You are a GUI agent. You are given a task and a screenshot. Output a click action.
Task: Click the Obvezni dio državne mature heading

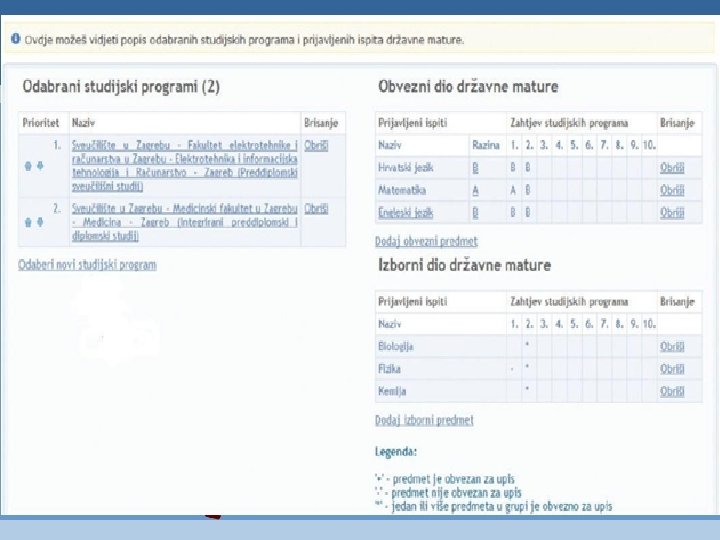coord(468,87)
